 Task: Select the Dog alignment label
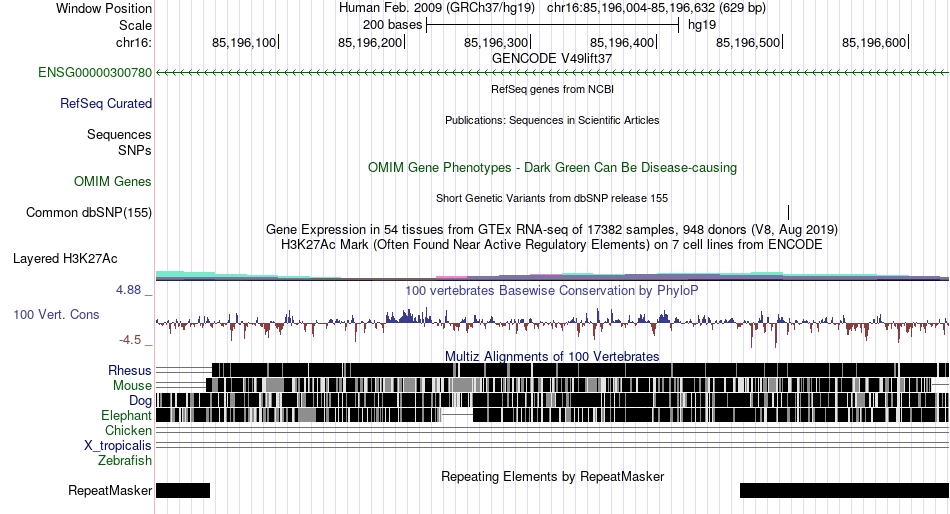141,401
